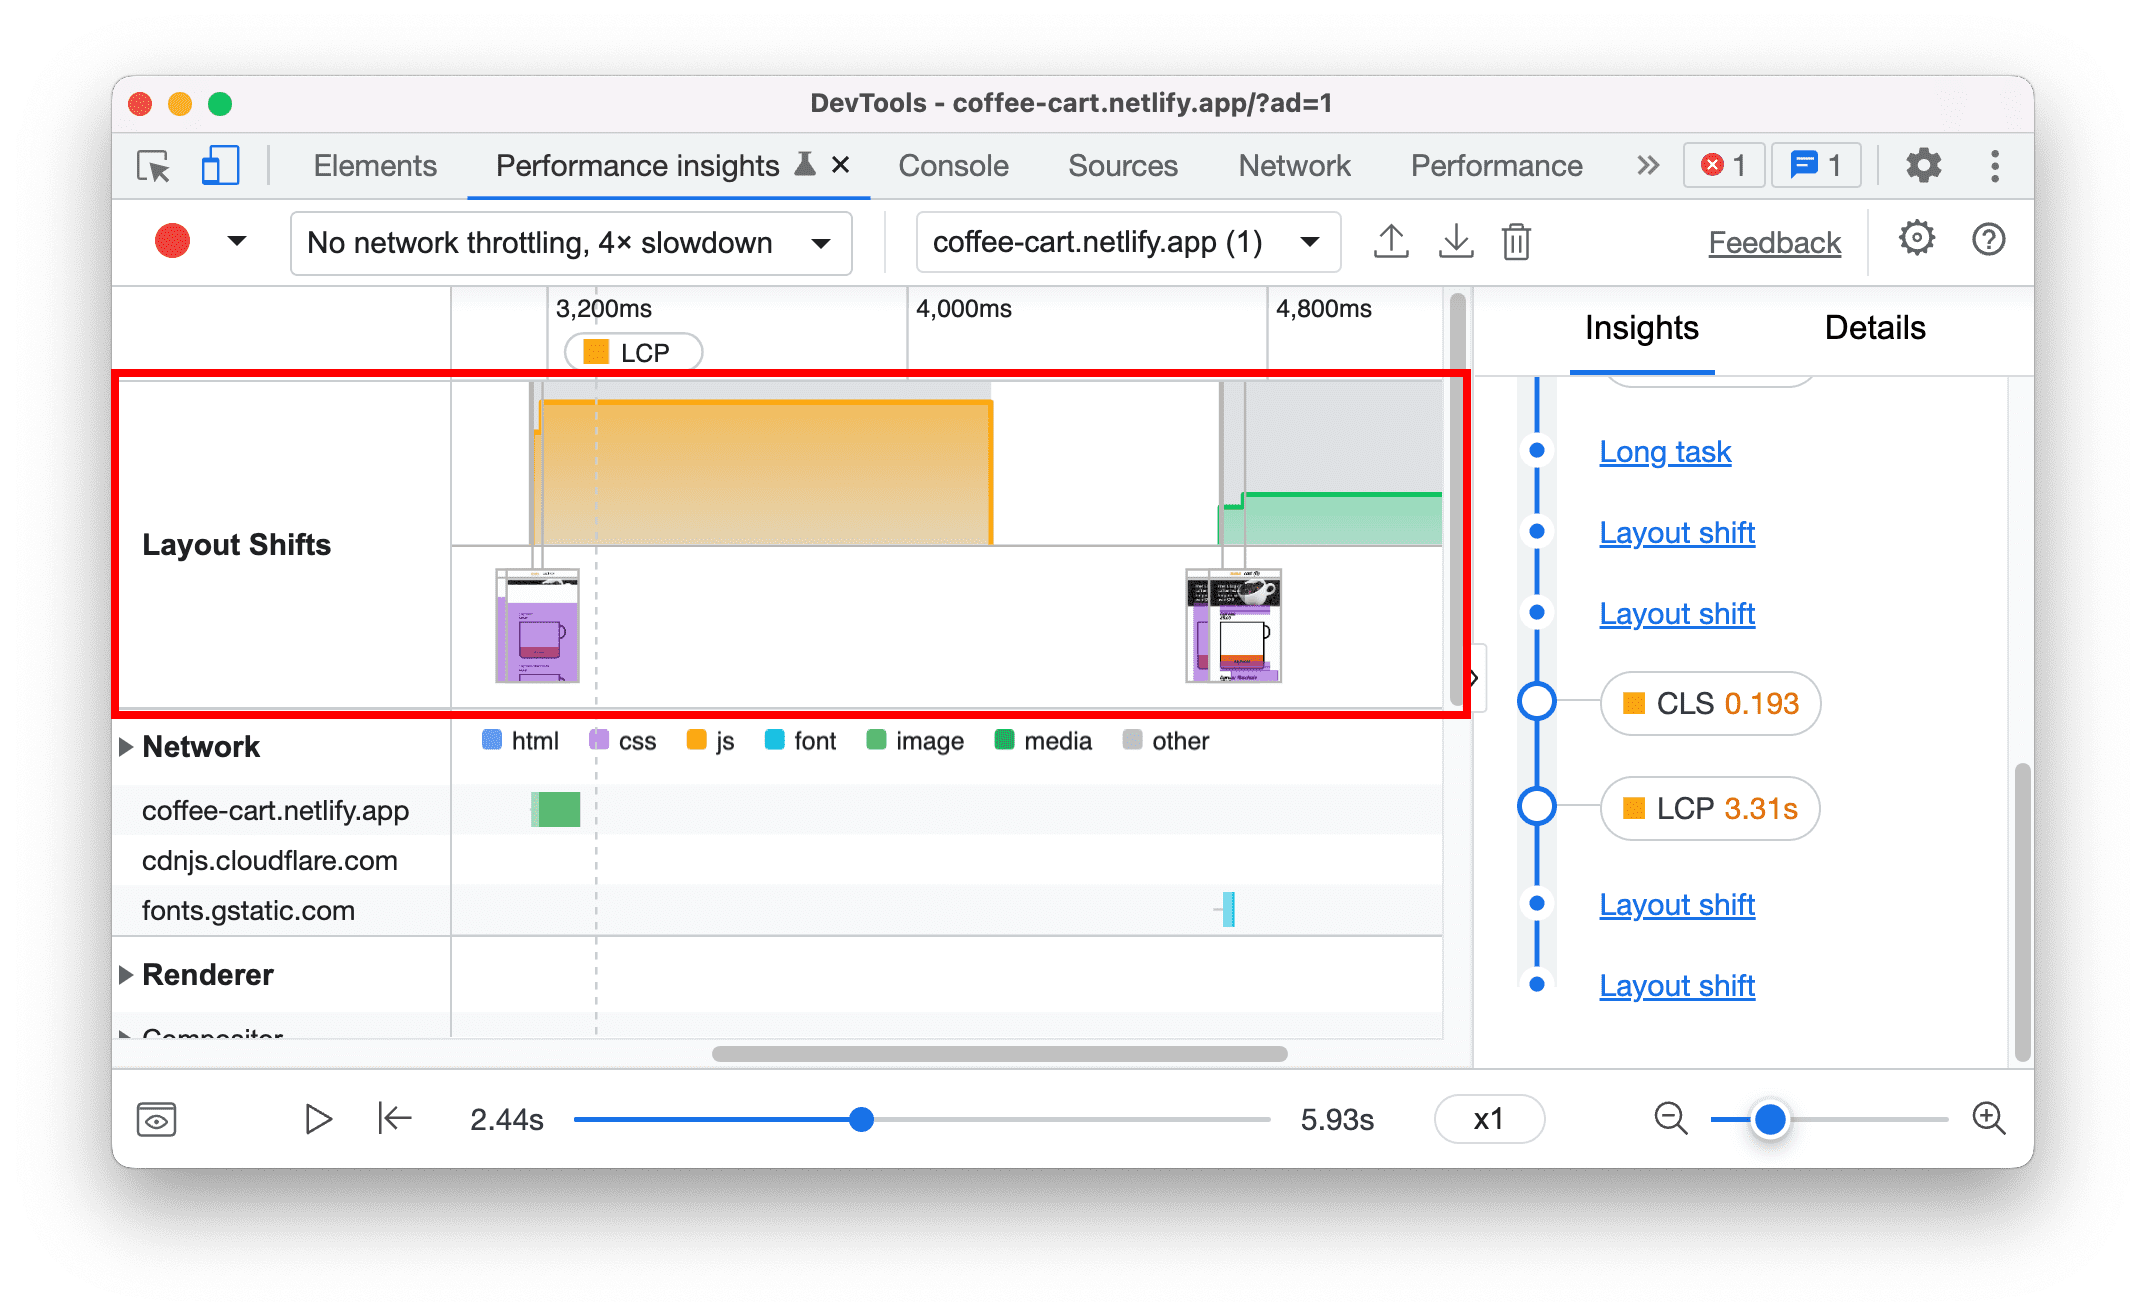Image resolution: width=2146 pixels, height=1316 pixels.
Task: Click the screenshot/camera view icon
Action: point(156,1118)
